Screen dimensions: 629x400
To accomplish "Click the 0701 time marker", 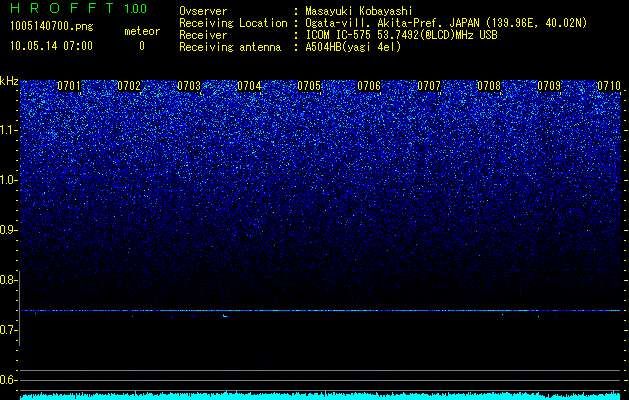I will pos(69,86).
